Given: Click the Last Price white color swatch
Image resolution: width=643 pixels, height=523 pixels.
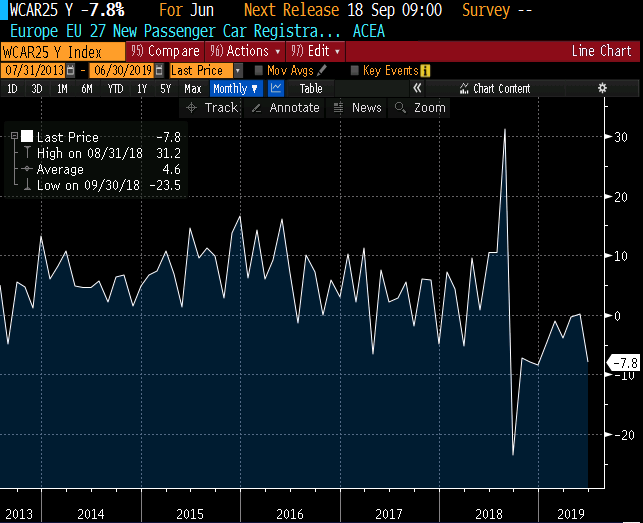Looking at the screenshot, I should point(27,137).
